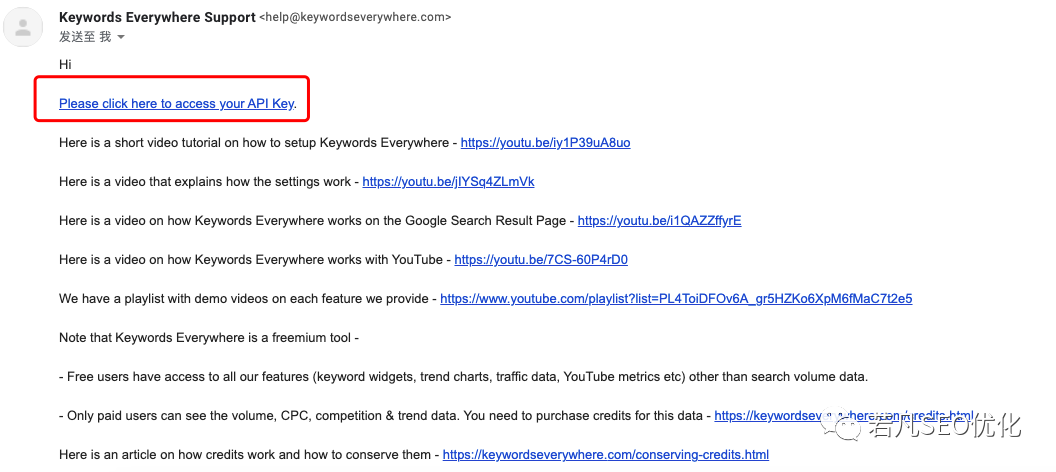
Task: Open setup tutorial link youtu.be/iy1P39uA8uo
Action: tap(546, 143)
